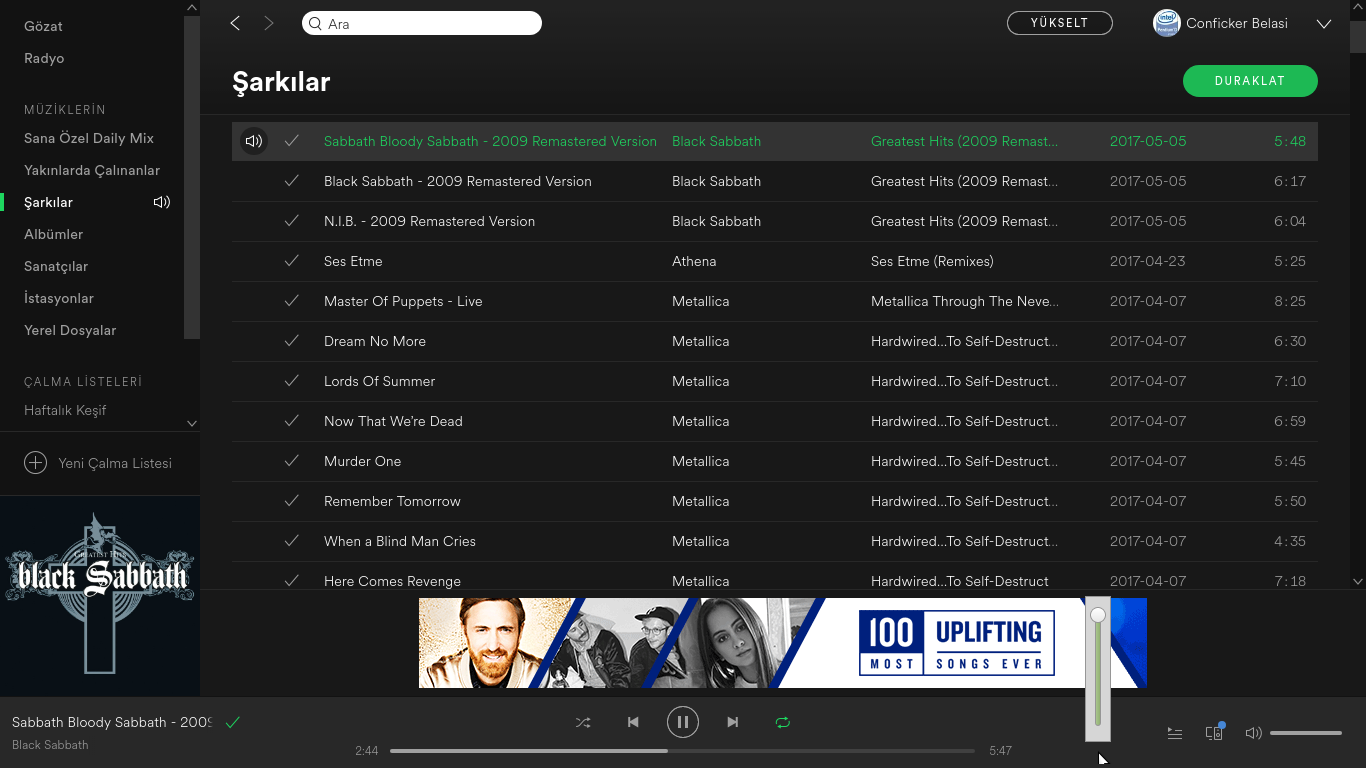Open the Haftalık Keşif playlist
The height and width of the screenshot is (768, 1366).
[65, 410]
